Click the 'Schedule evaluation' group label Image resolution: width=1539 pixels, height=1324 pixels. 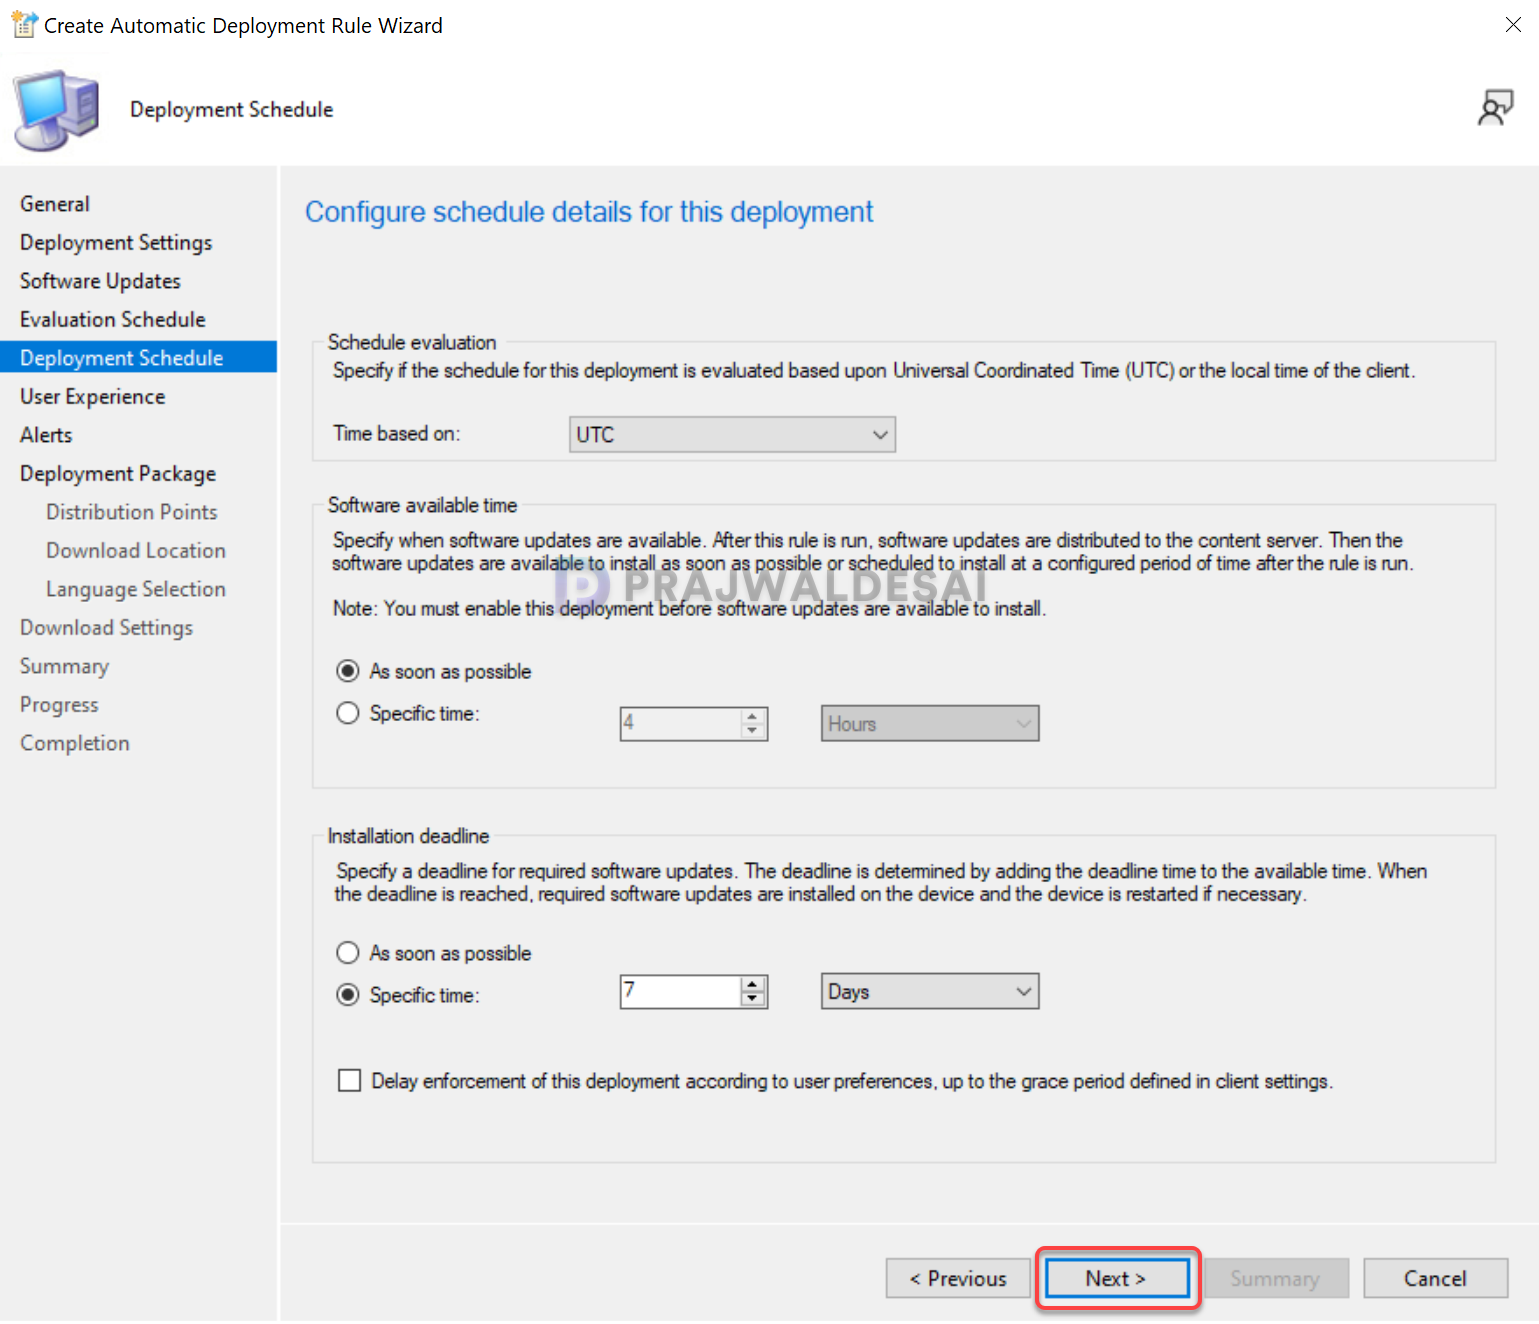click(412, 342)
